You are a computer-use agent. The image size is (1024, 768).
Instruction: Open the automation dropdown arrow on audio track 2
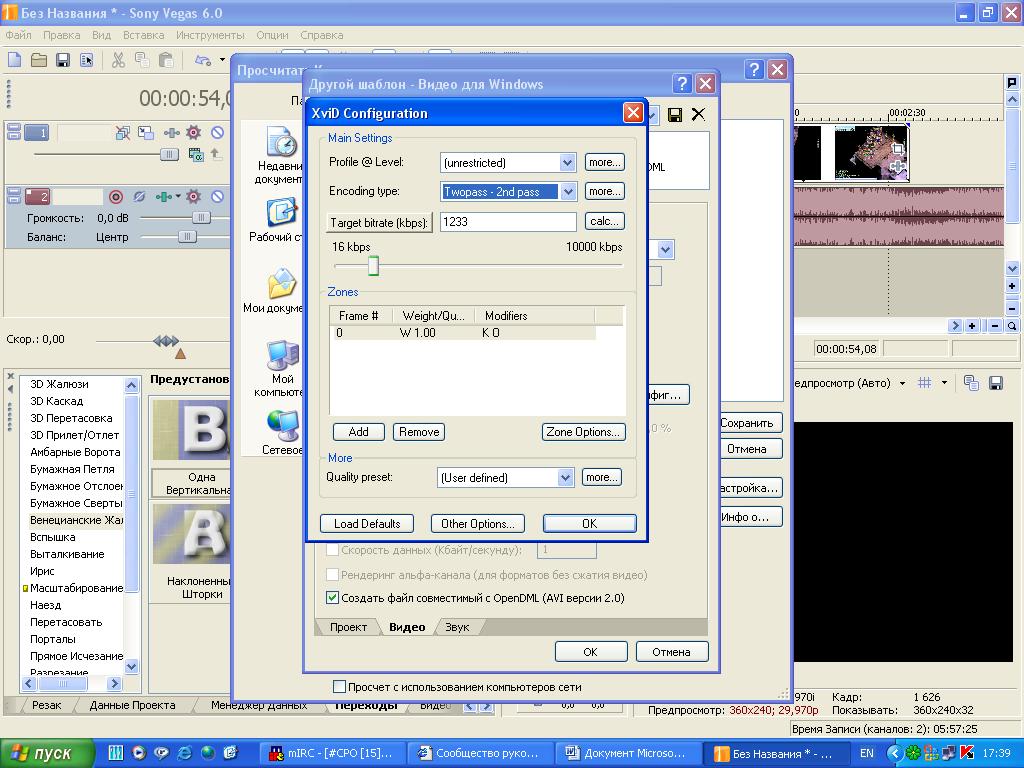pyautogui.click(x=178, y=196)
